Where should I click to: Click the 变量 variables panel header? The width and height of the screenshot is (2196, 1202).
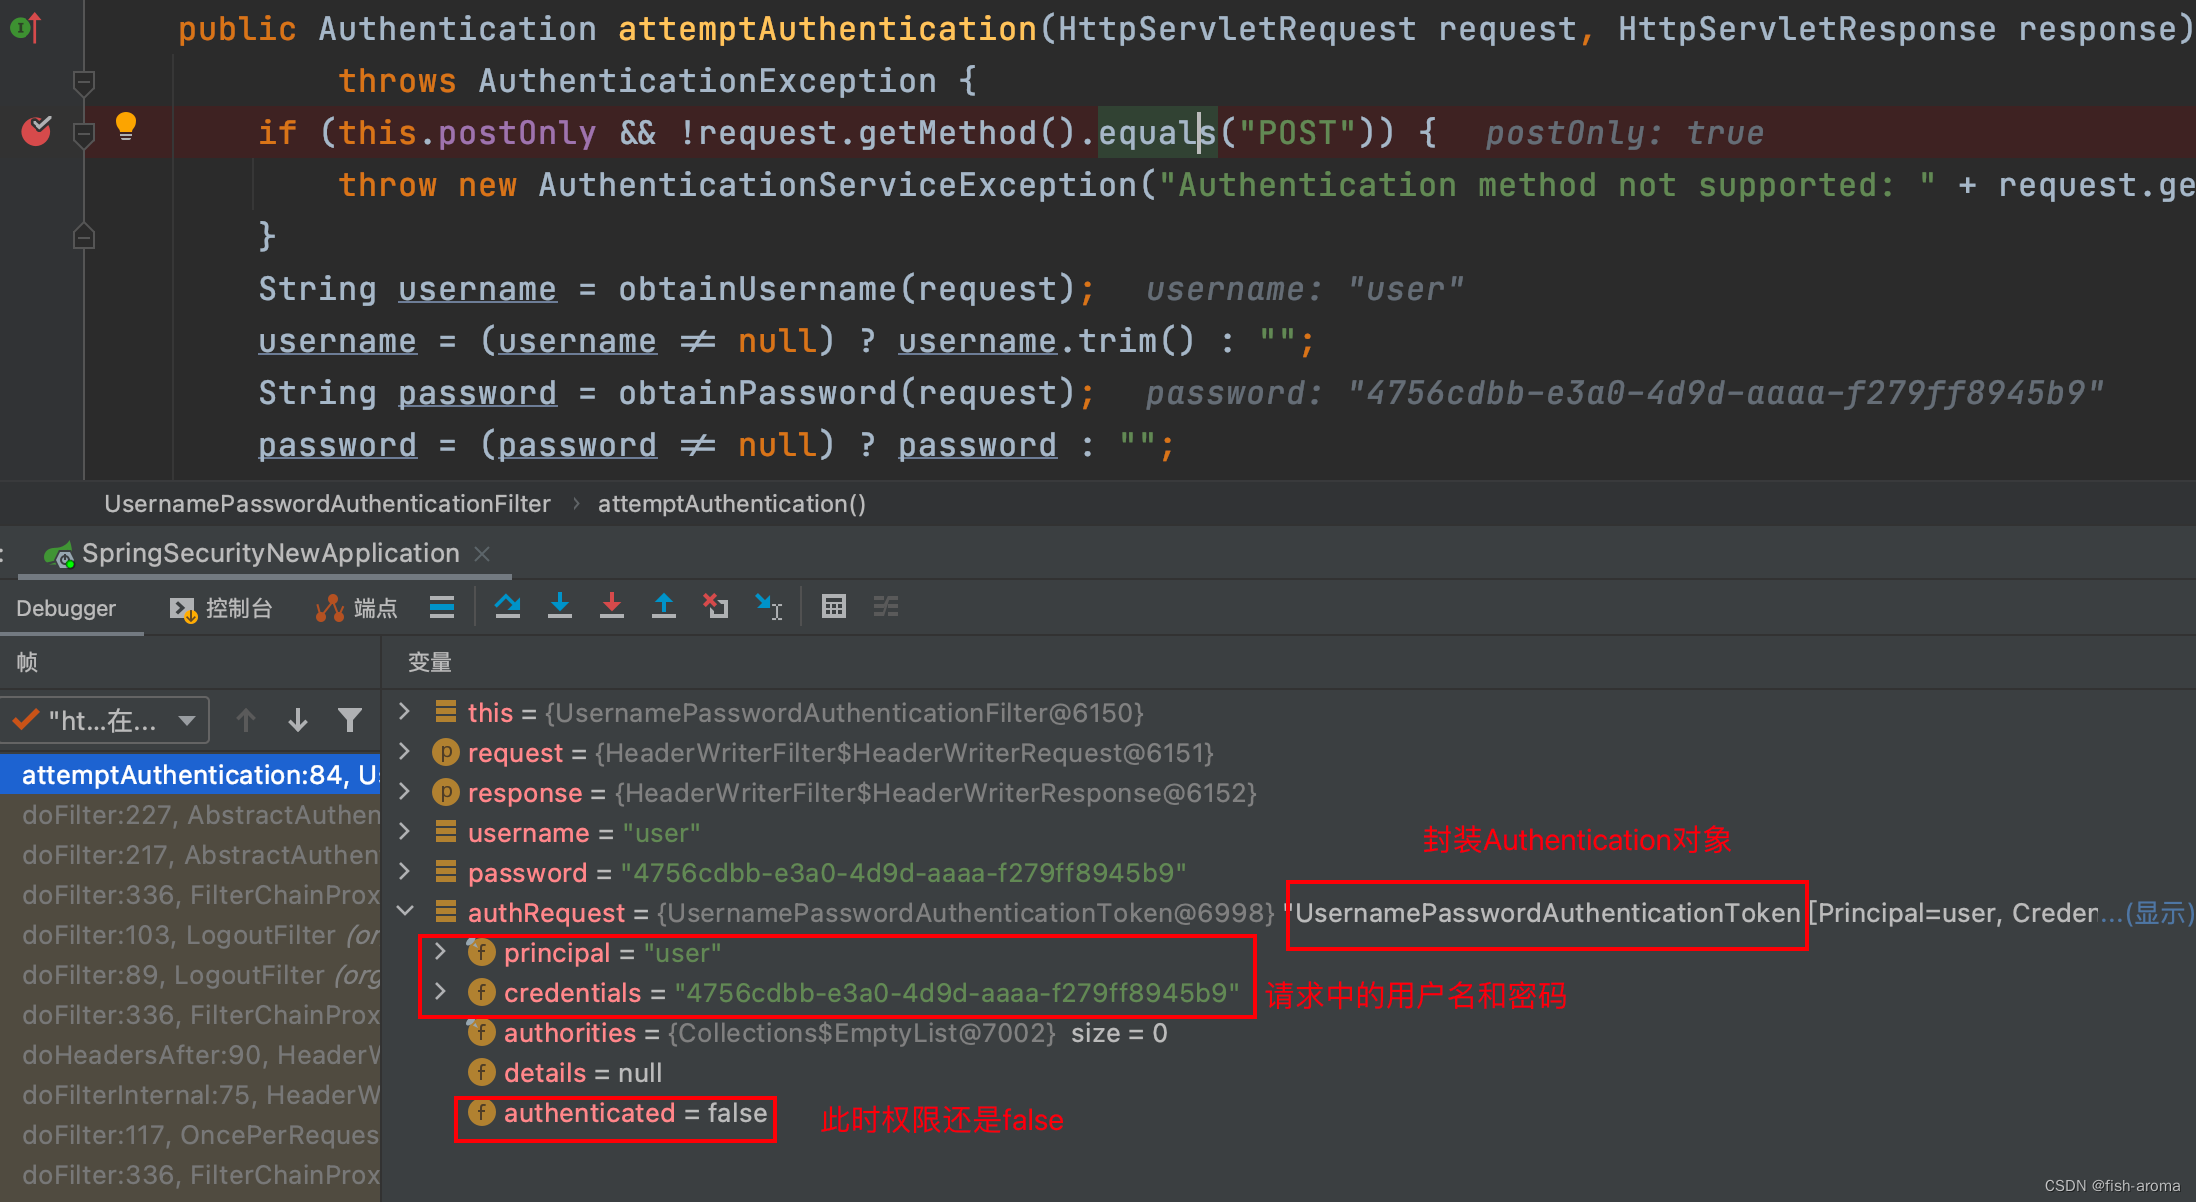point(430,662)
